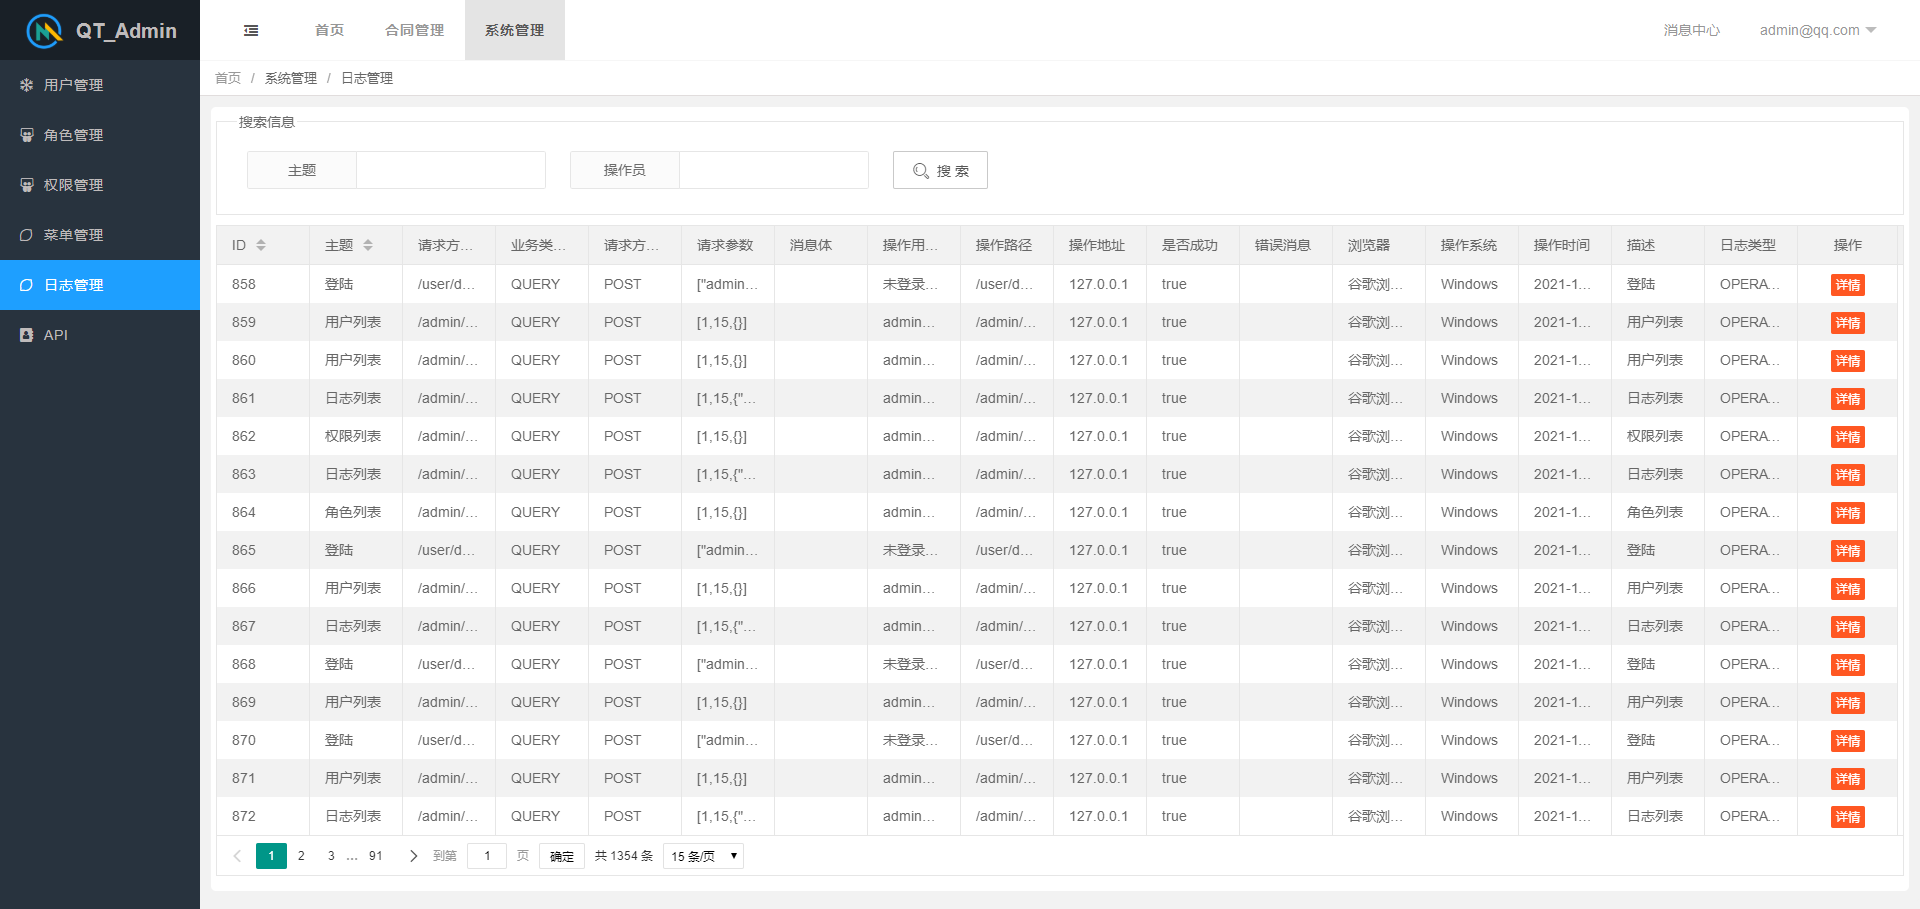Screen dimensions: 1920x909
Task: Open 权限管理 in the sidebar
Action: point(100,185)
